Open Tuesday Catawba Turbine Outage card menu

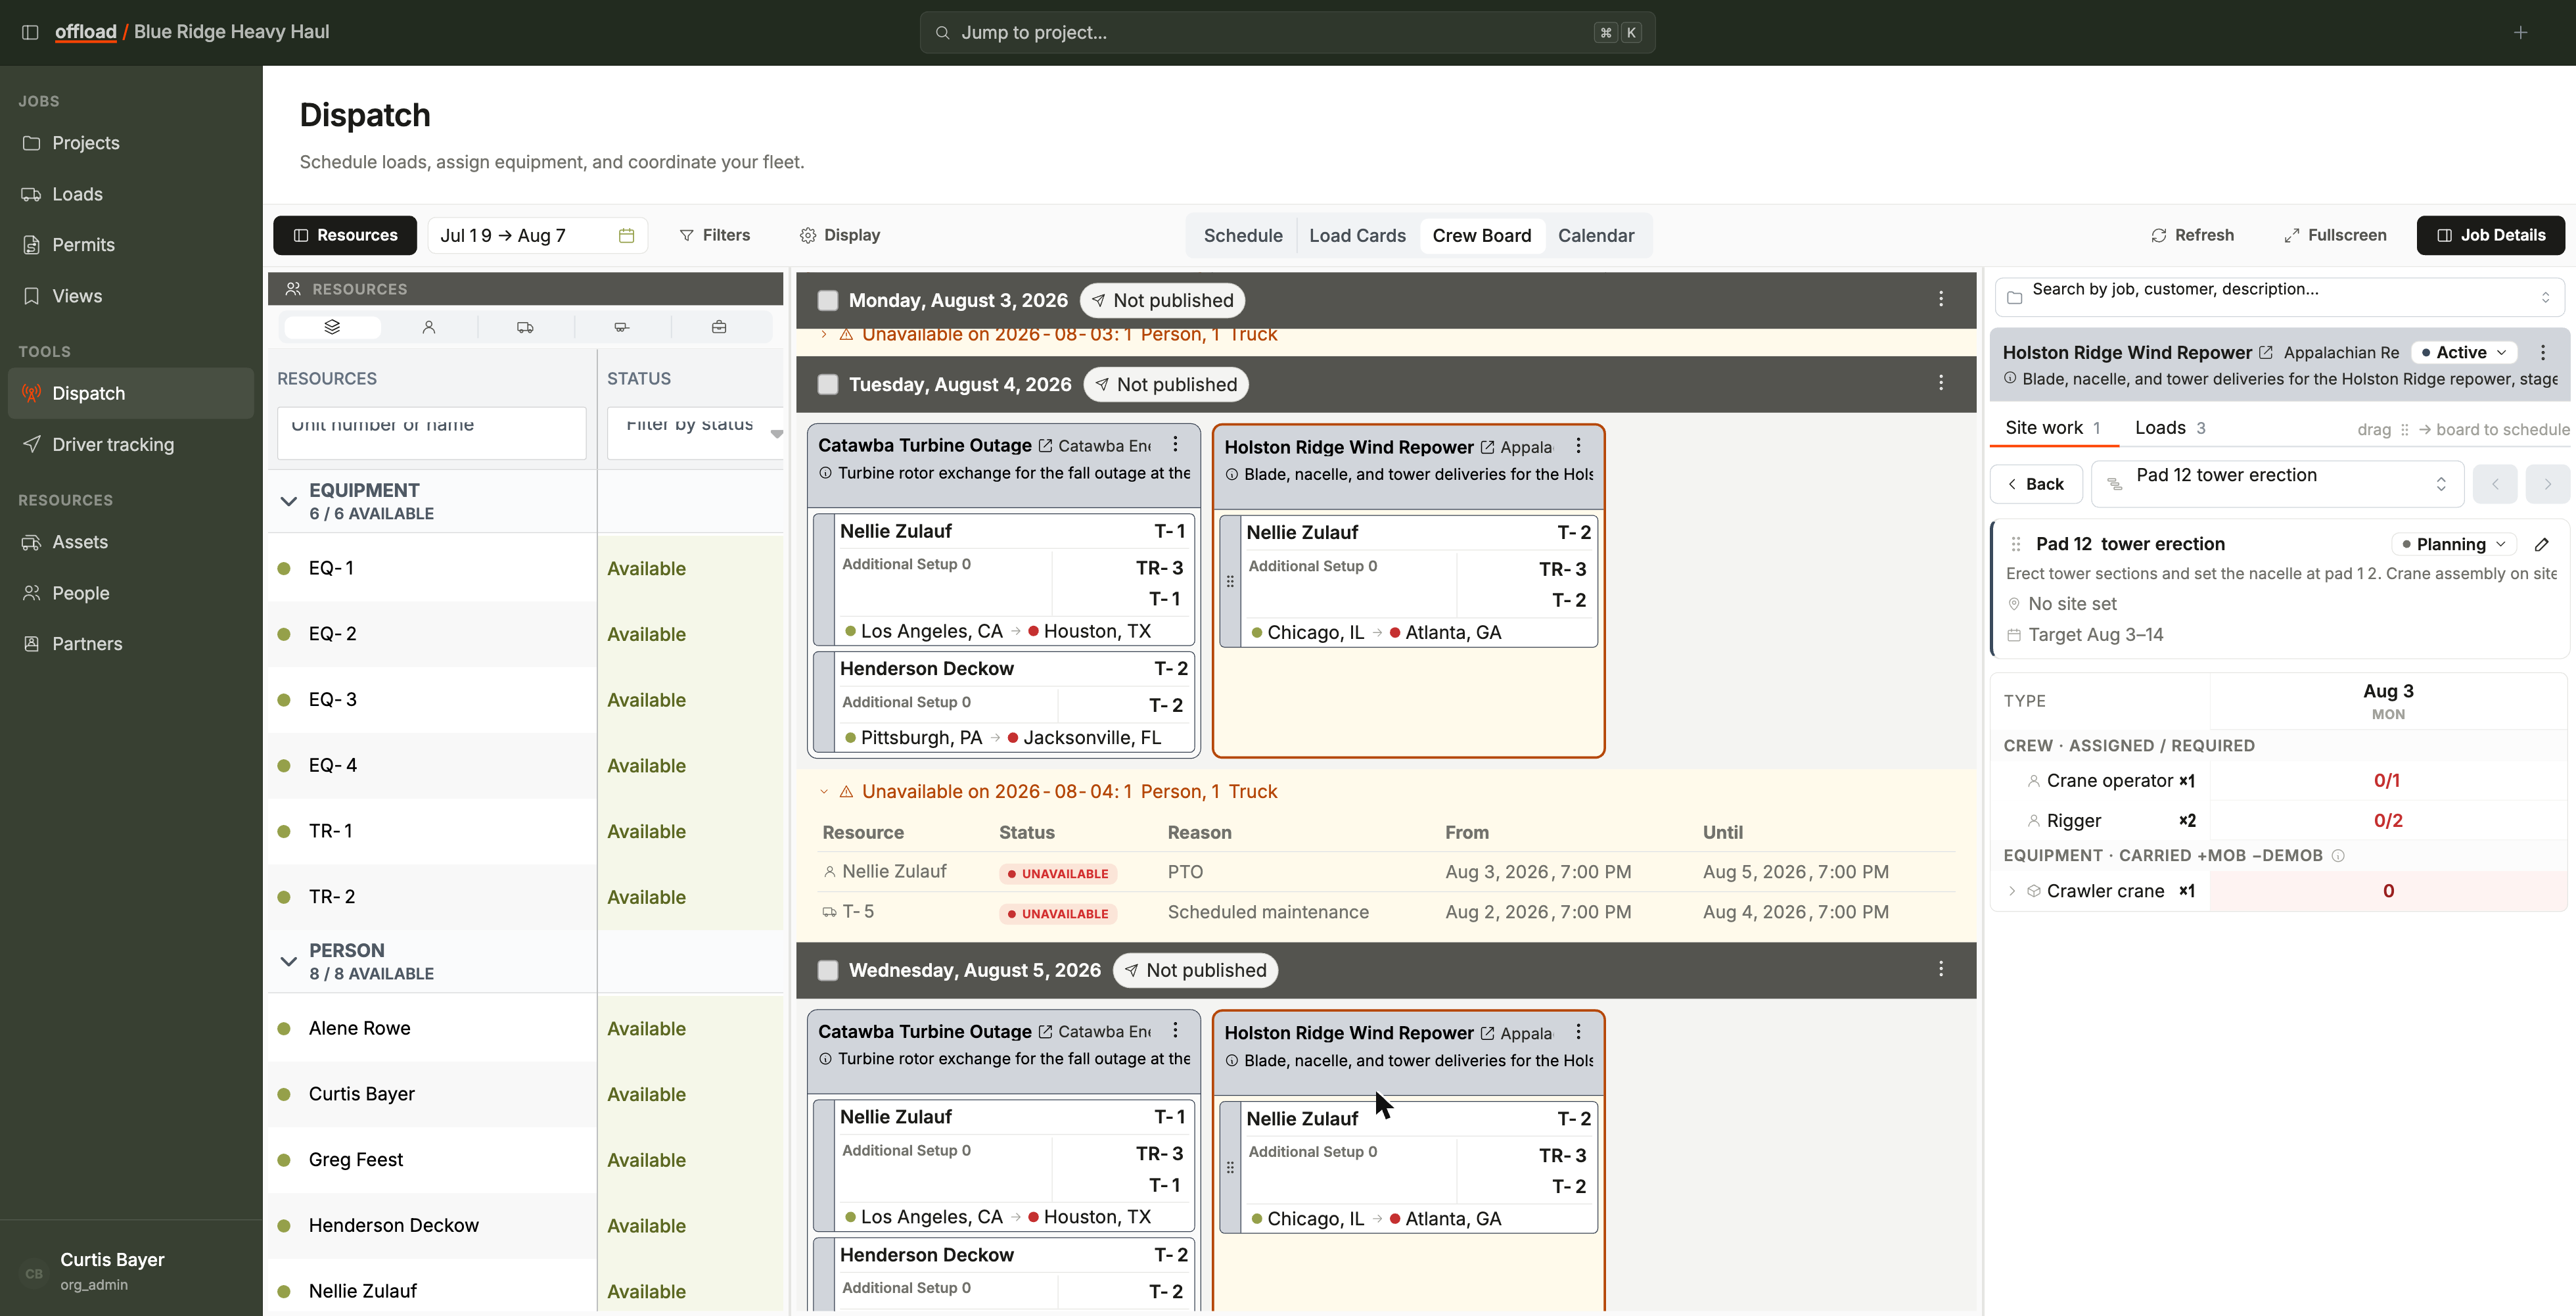click(x=1176, y=444)
